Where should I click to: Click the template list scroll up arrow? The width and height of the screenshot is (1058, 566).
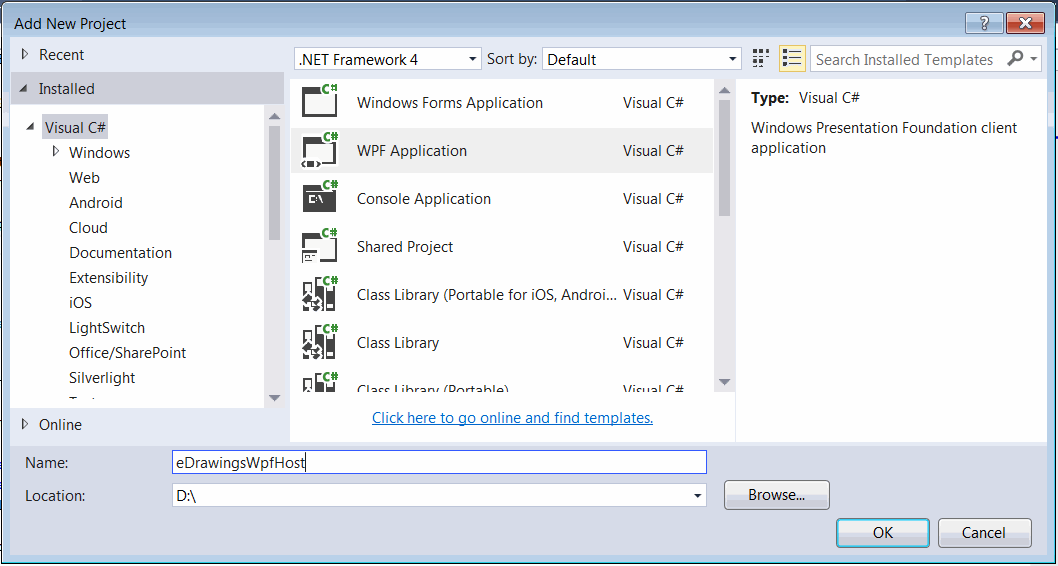pos(725,90)
